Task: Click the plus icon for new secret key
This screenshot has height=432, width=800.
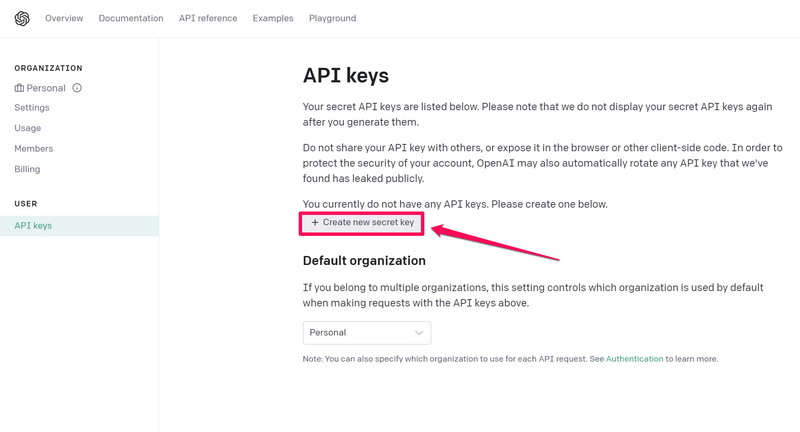Action: coord(315,223)
